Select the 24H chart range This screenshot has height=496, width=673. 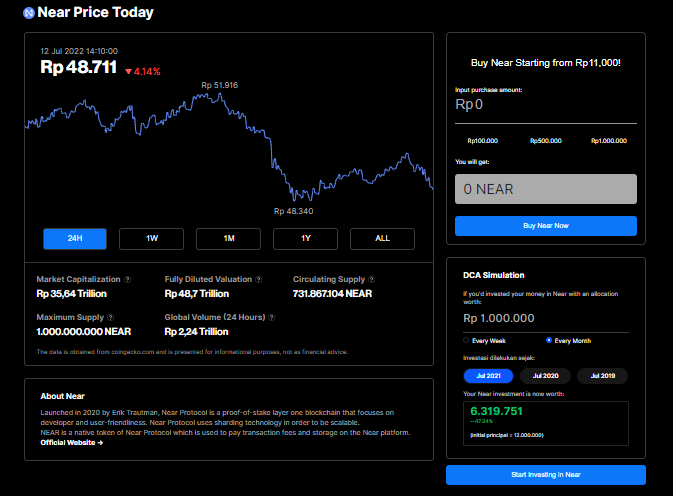(75, 239)
